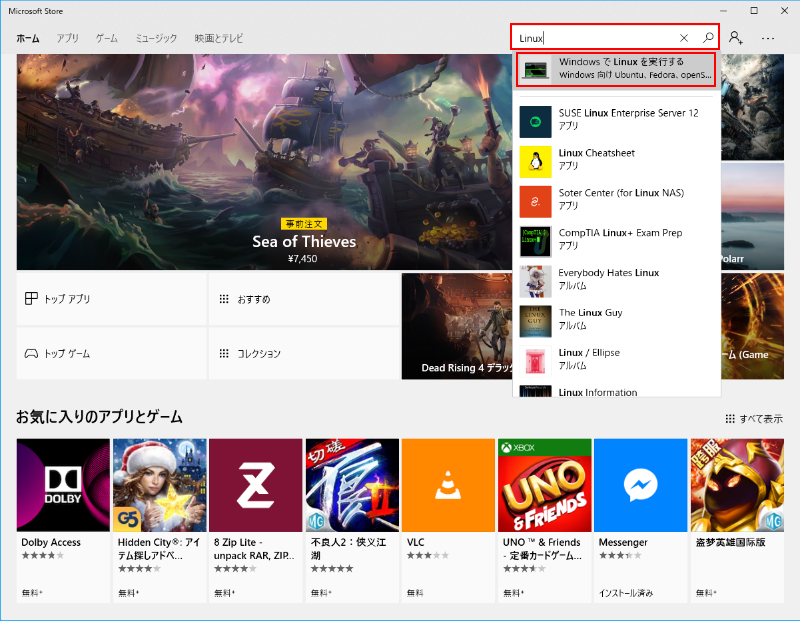The width and height of the screenshot is (800, 621).
Task: Click the Everybody Hates Linux album cover
Action: [535, 281]
